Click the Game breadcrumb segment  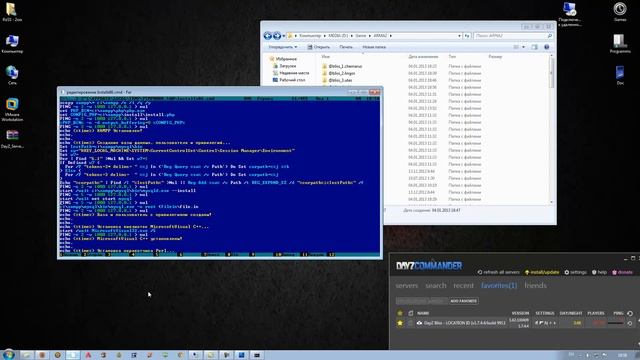[361, 36]
